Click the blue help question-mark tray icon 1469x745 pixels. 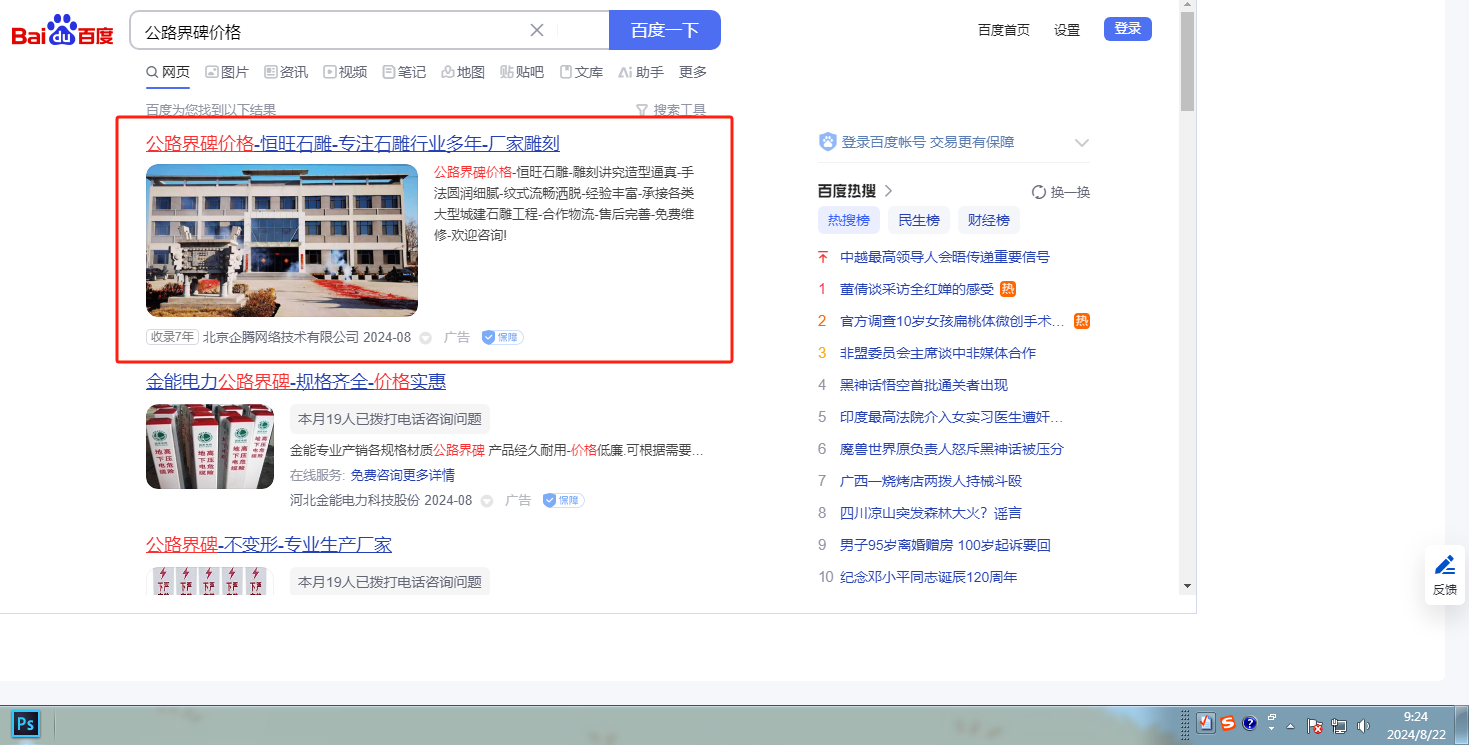1249,723
